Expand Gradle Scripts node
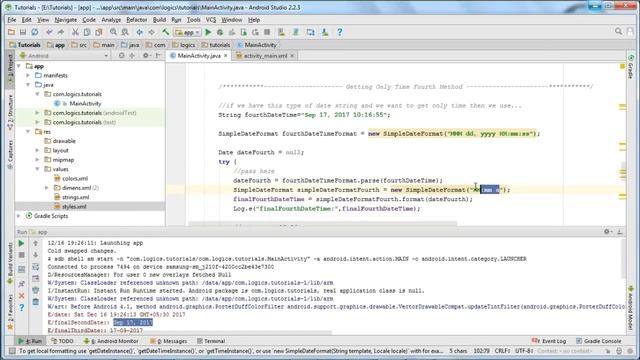Viewport: 640px width, 360px height. point(19,216)
